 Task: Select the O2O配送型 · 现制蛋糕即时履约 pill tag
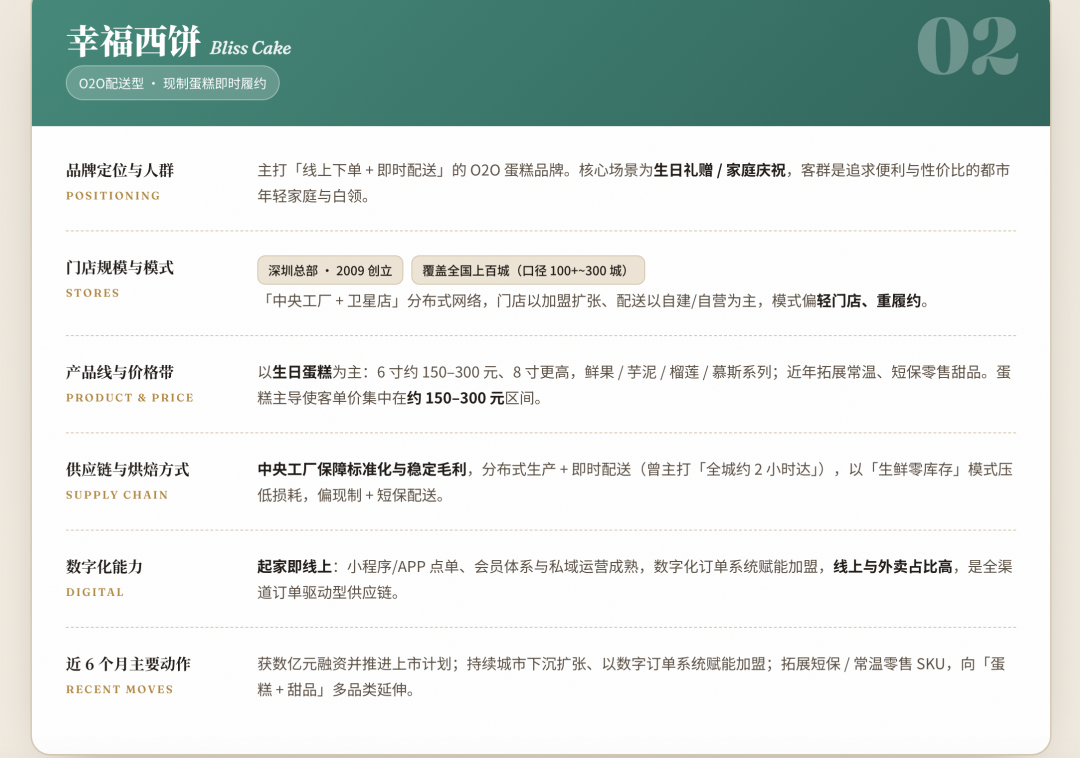coord(172,83)
